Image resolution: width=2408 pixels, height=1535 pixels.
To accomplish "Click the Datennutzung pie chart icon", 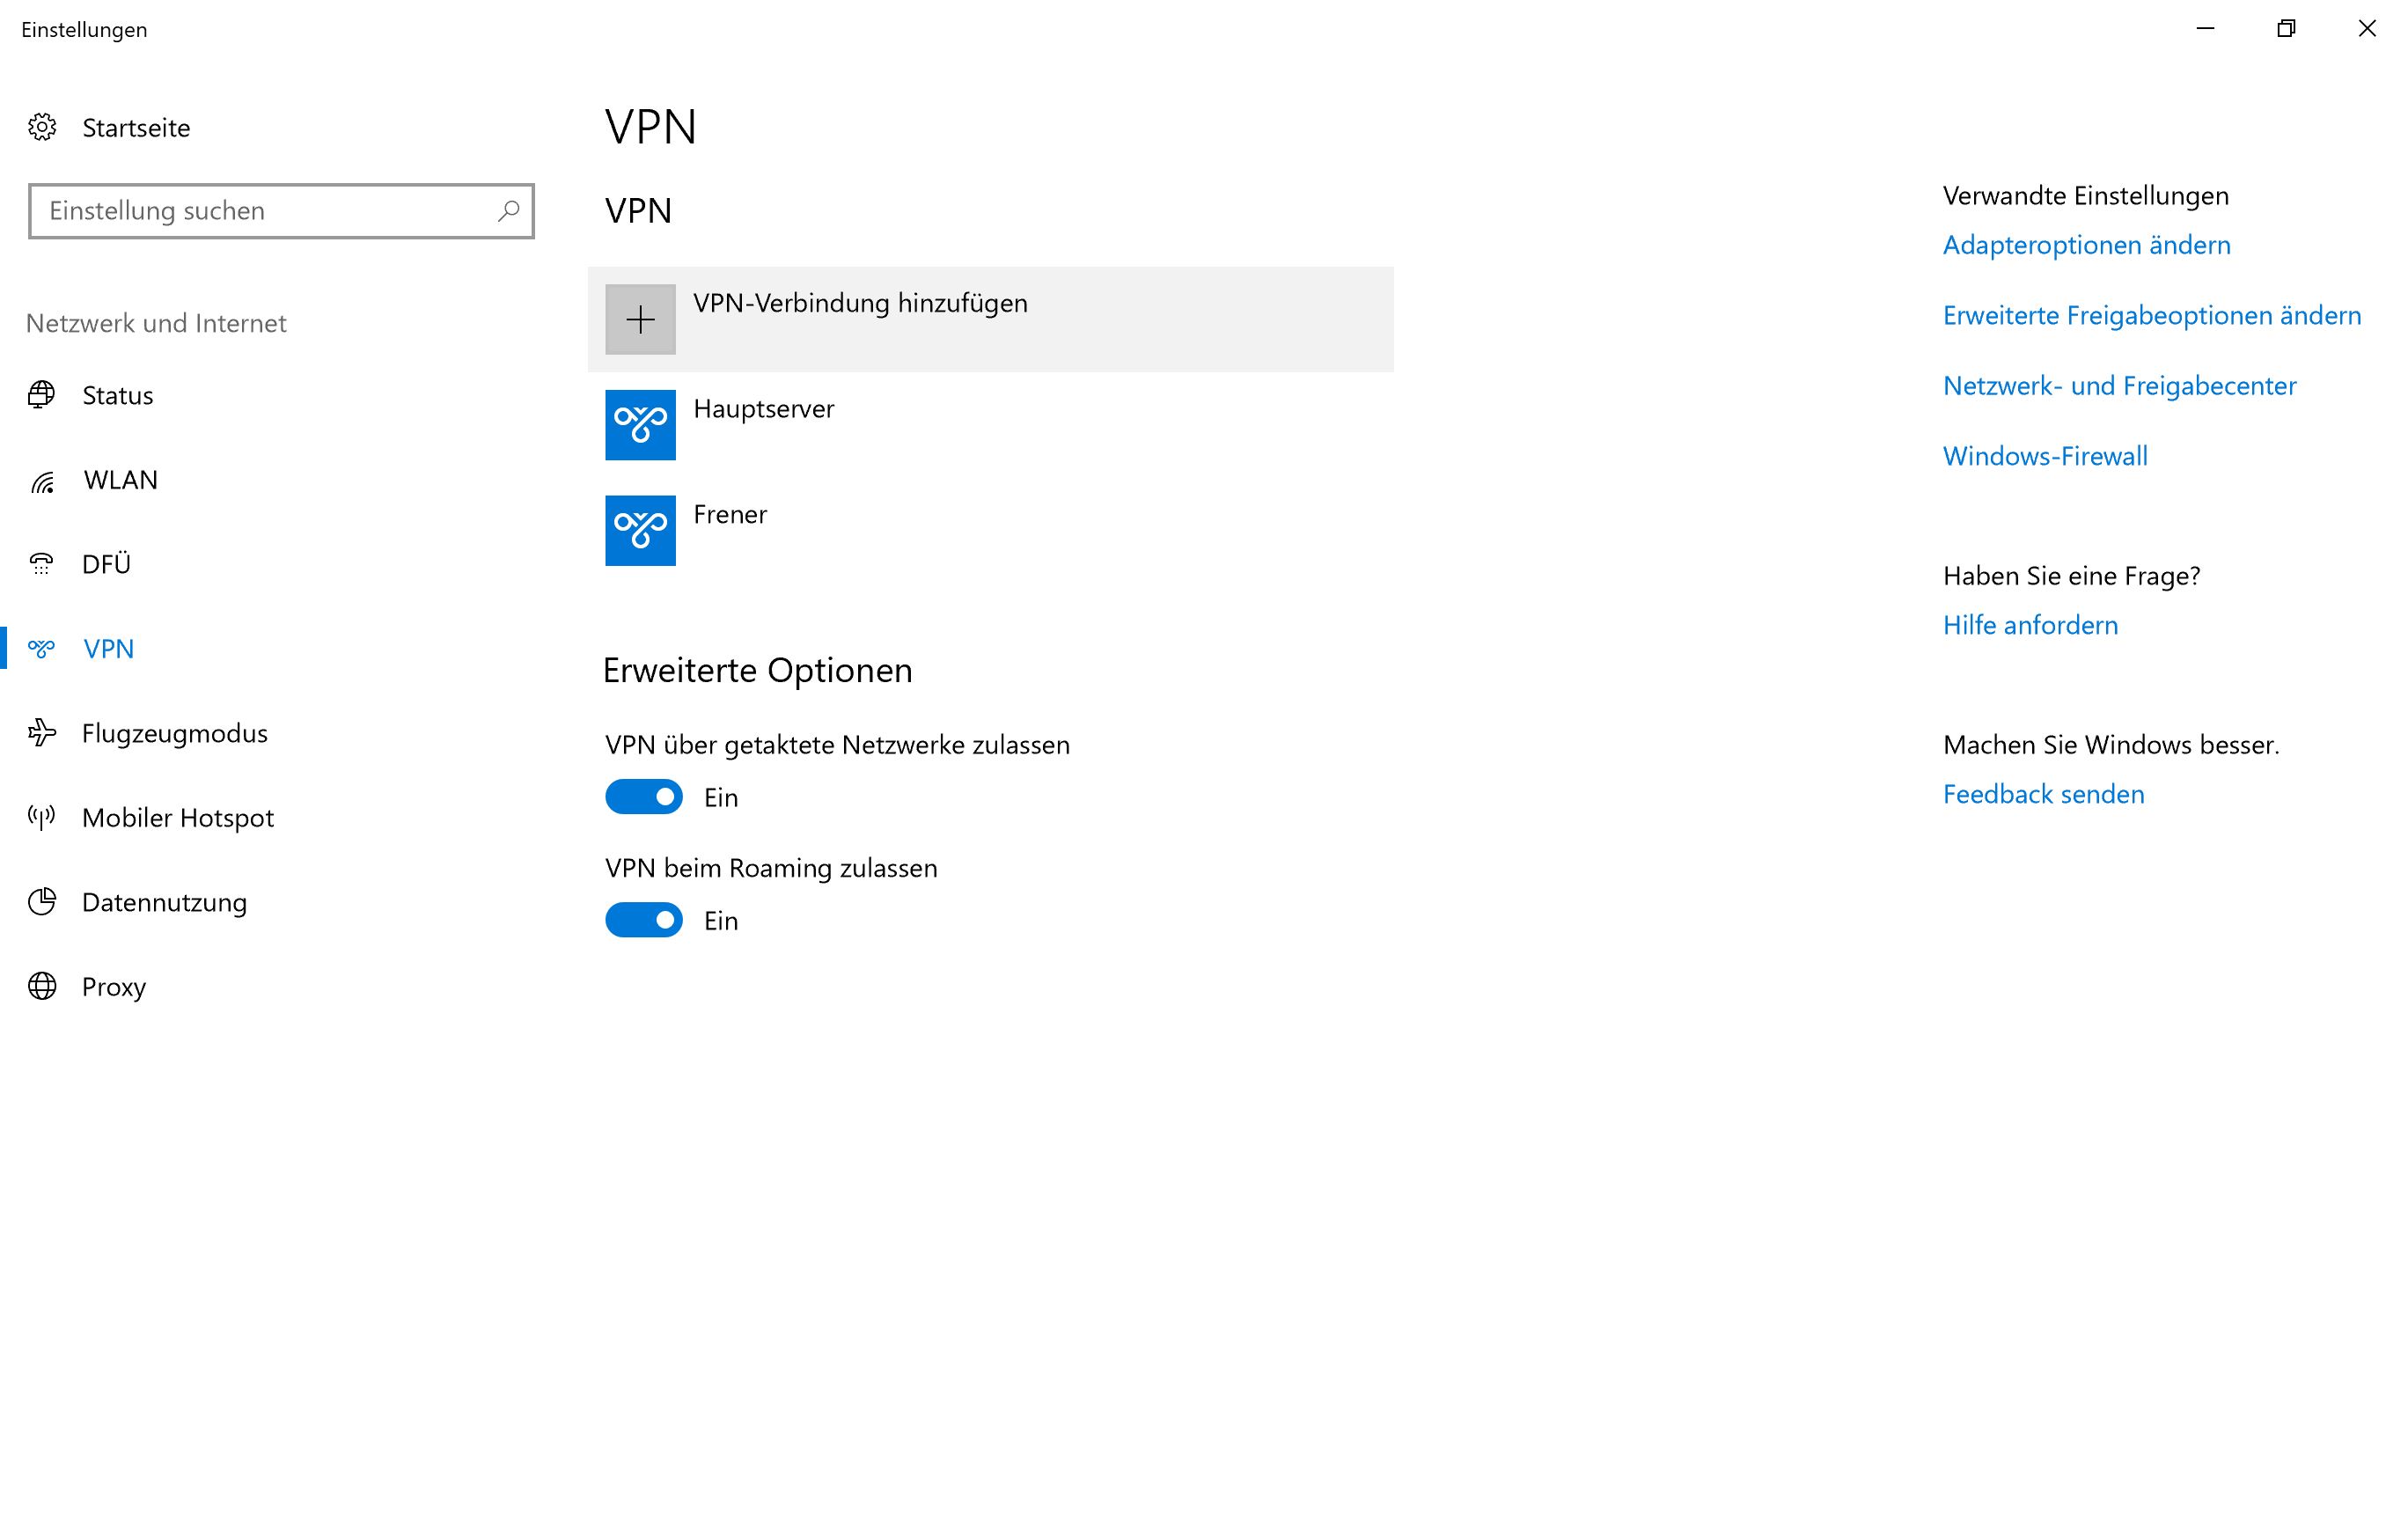I will click(x=42, y=902).
